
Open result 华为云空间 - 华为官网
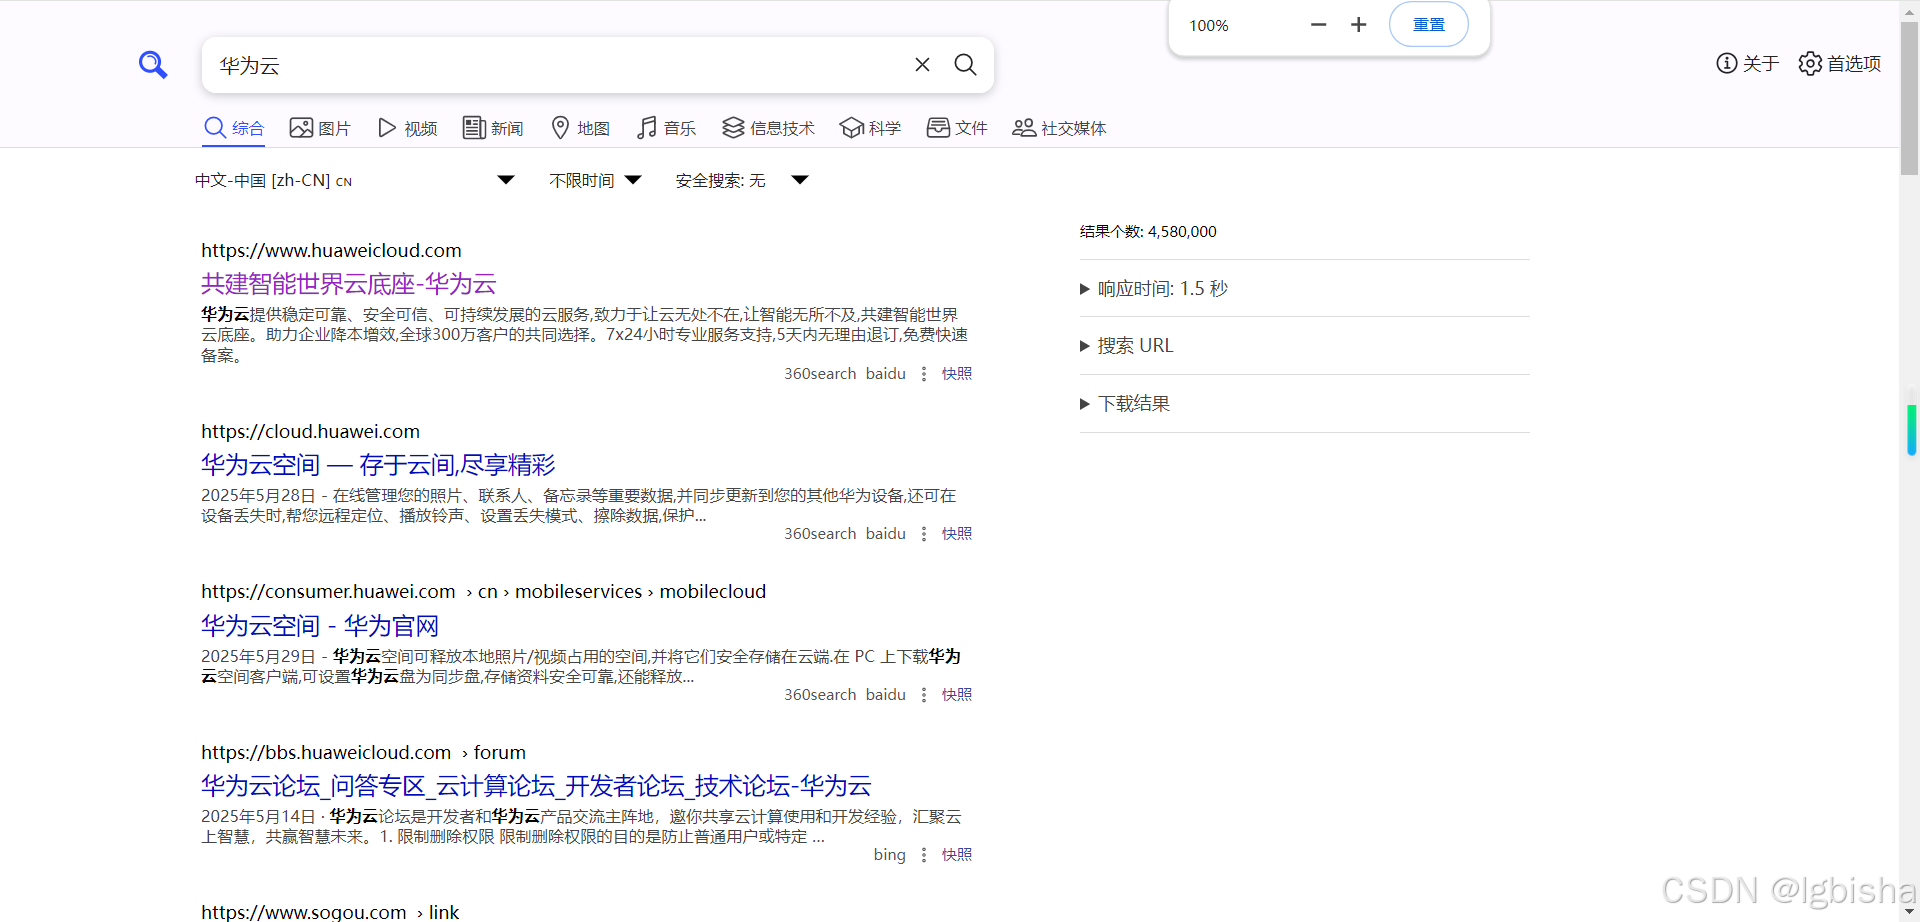[x=320, y=626]
